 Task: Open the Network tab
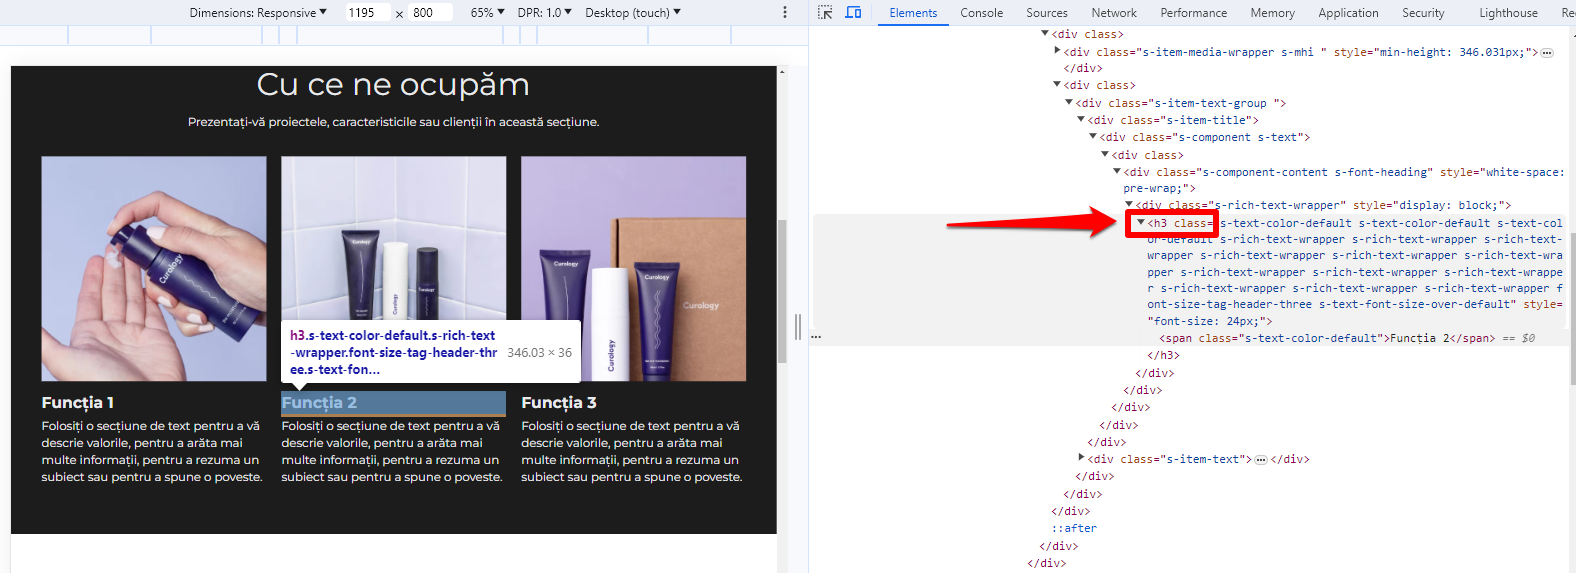point(1114,13)
